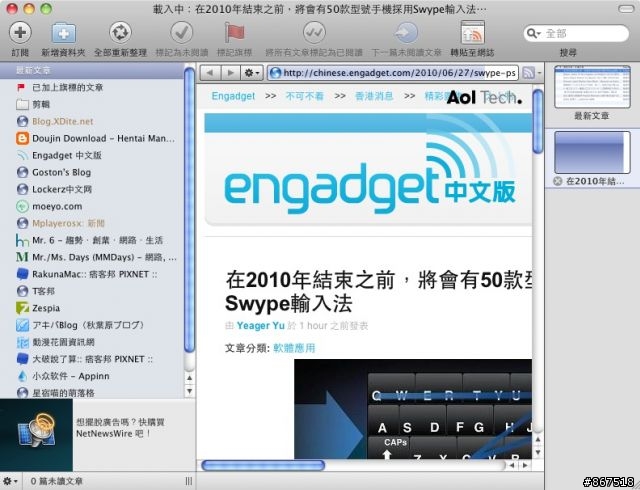The height and width of the screenshot is (490, 640).
Task: Click the 香港消息 navigation link
Action: click(x=374, y=96)
